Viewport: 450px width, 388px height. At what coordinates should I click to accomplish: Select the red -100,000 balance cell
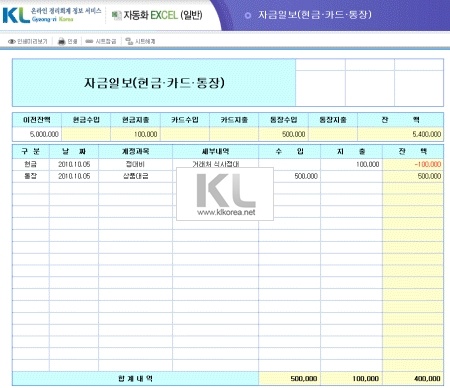tap(413, 164)
